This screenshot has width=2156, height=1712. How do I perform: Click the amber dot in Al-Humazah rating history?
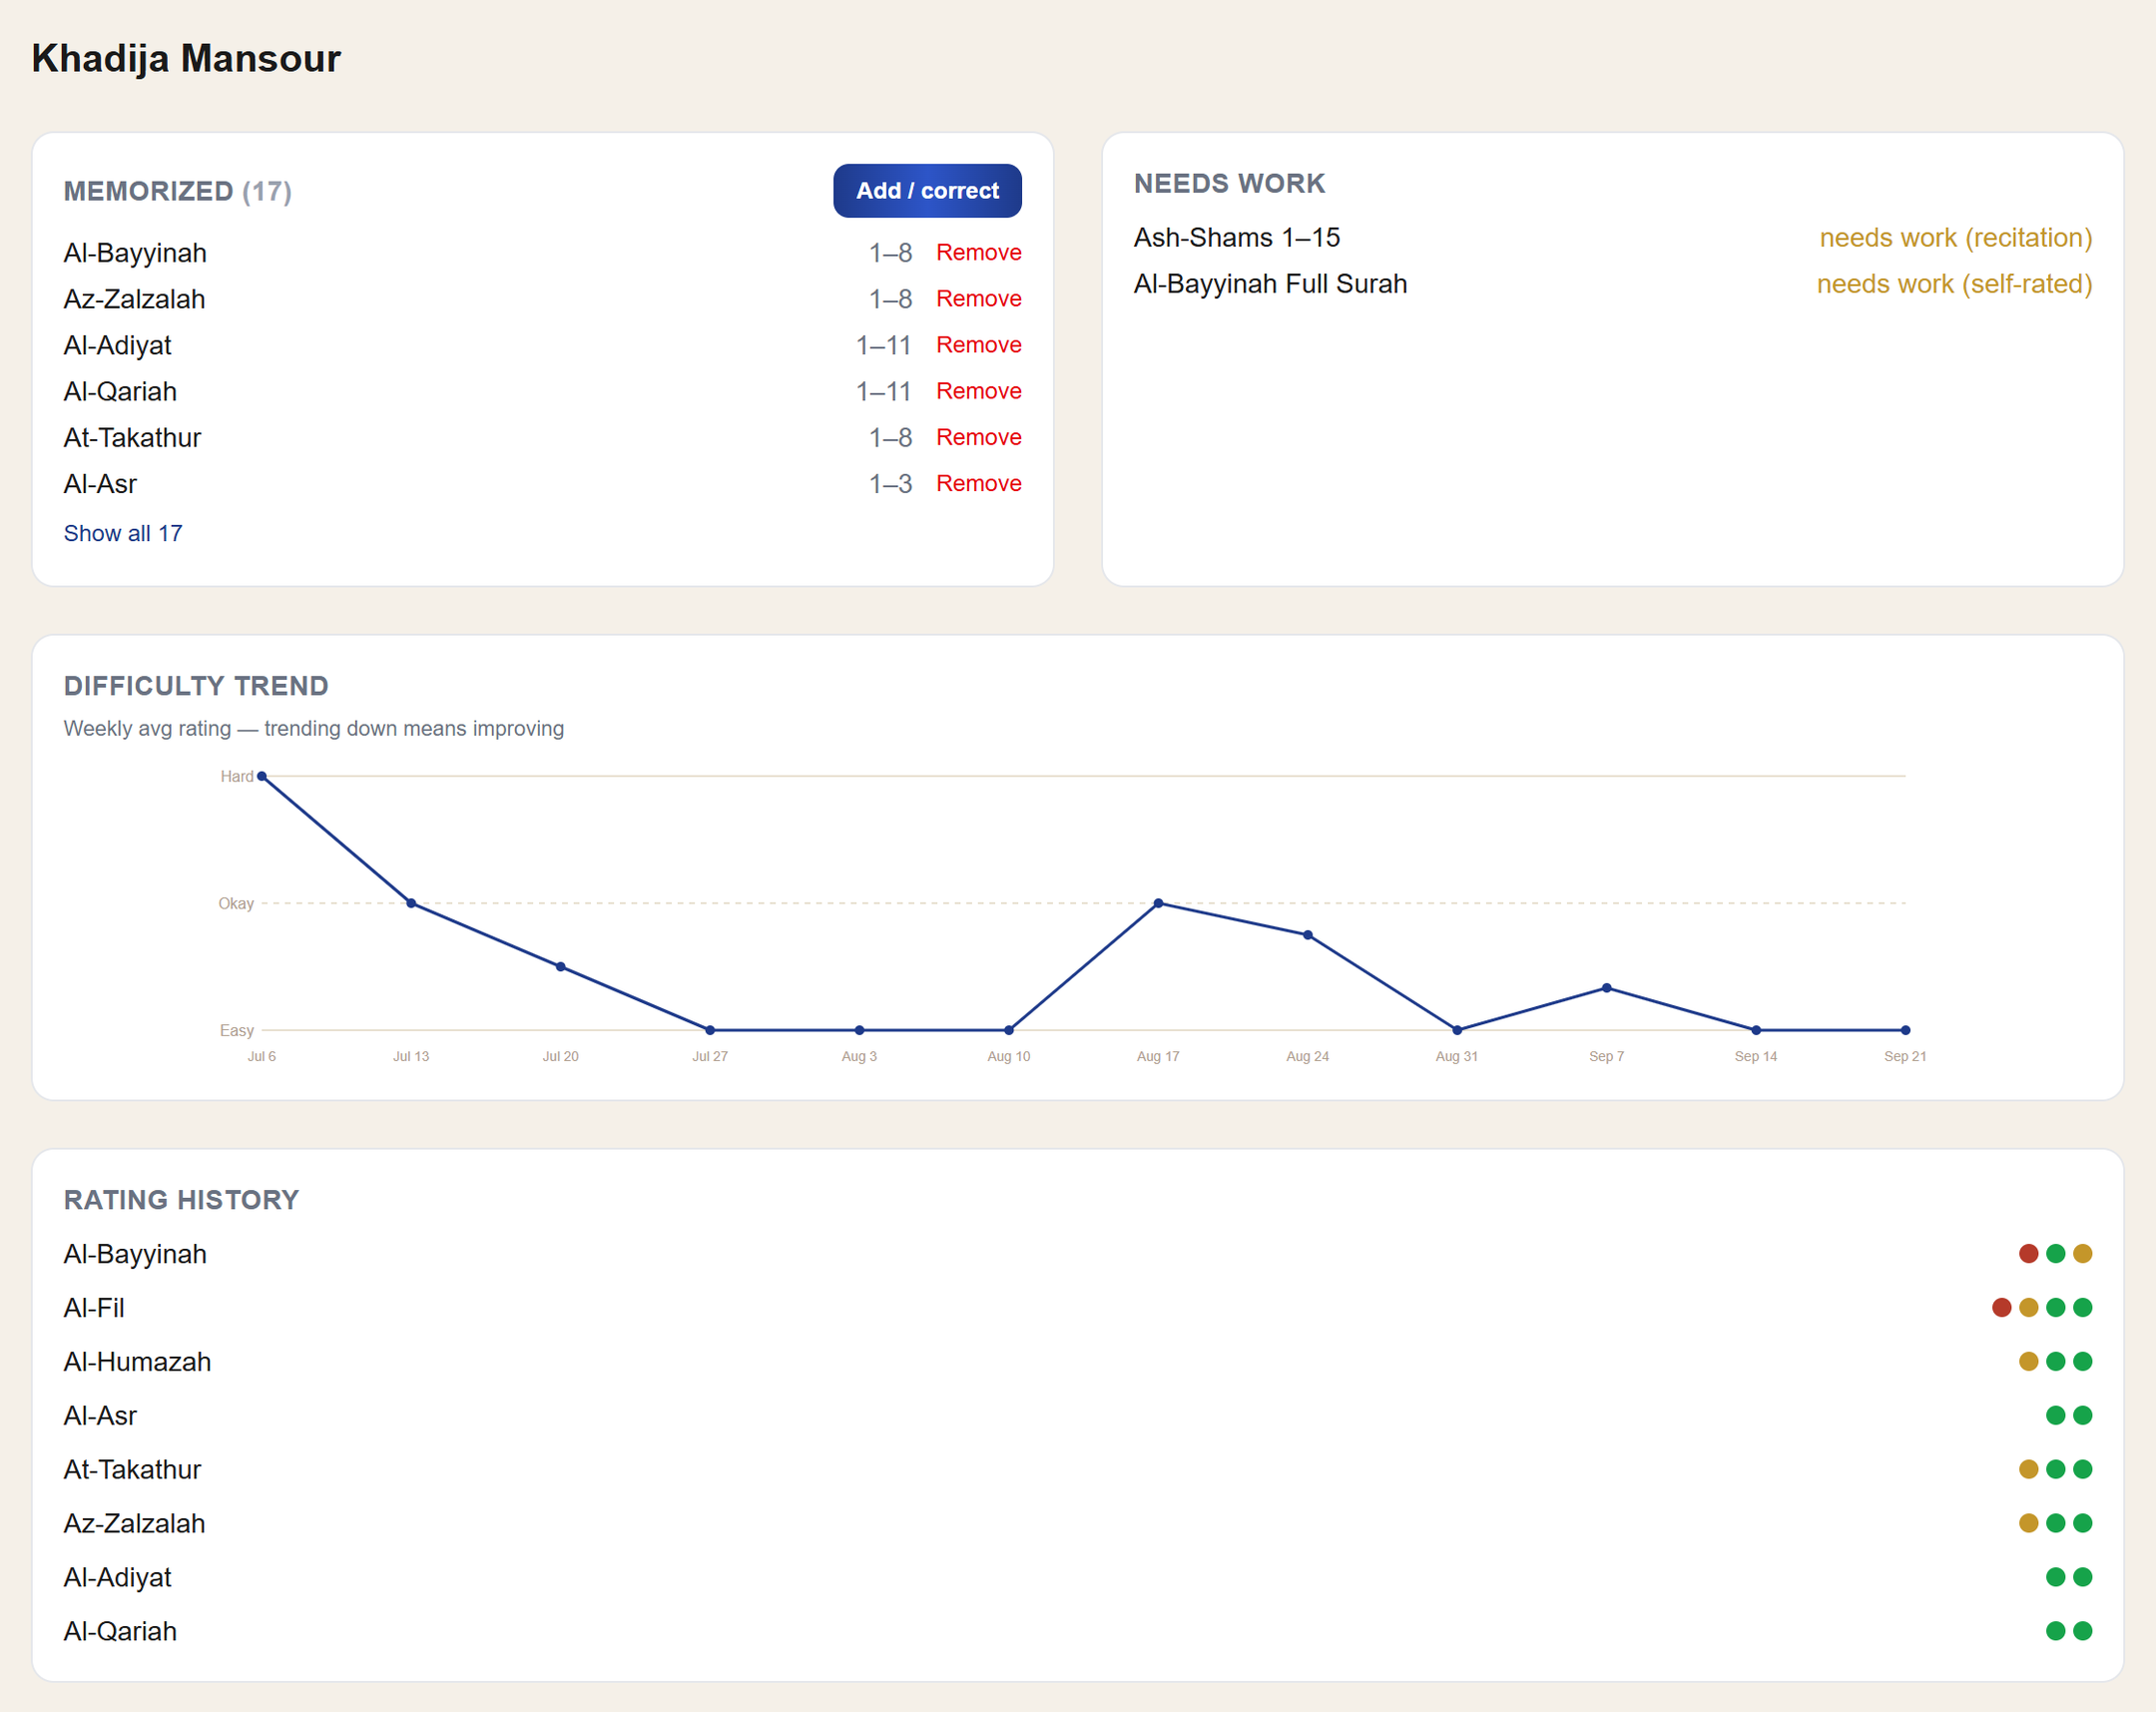click(2029, 1362)
